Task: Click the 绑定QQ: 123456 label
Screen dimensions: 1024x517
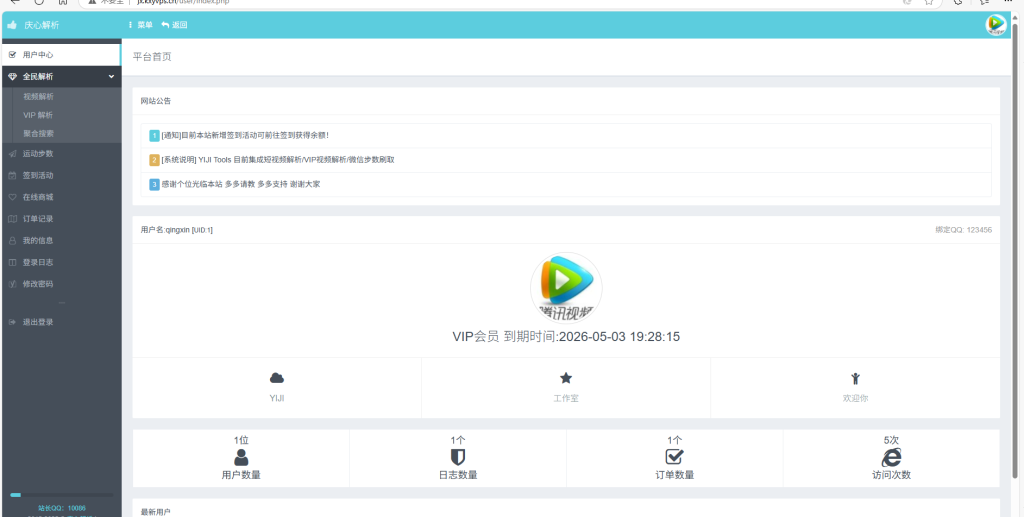Action: point(963,230)
